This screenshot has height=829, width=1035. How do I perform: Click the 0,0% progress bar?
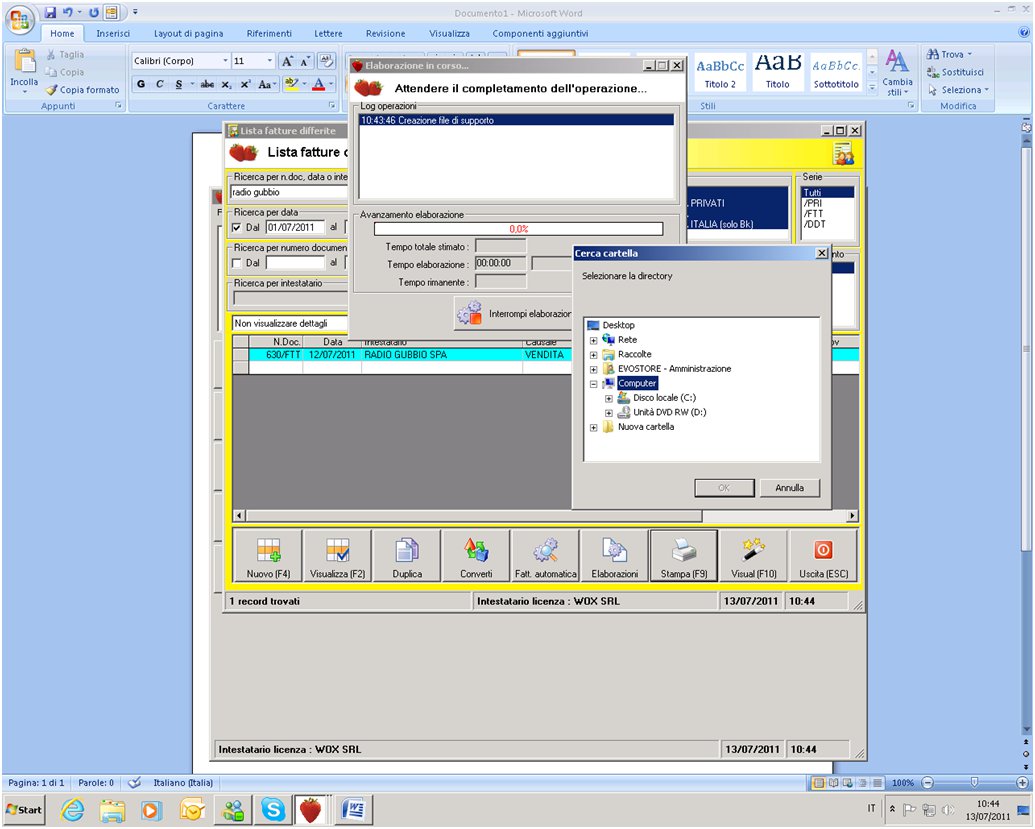pyautogui.click(x=518, y=228)
